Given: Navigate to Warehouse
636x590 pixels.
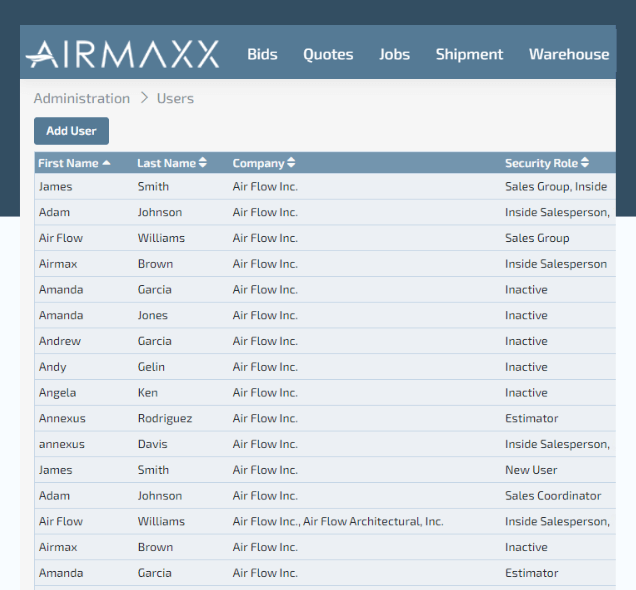Looking at the screenshot, I should [568, 55].
